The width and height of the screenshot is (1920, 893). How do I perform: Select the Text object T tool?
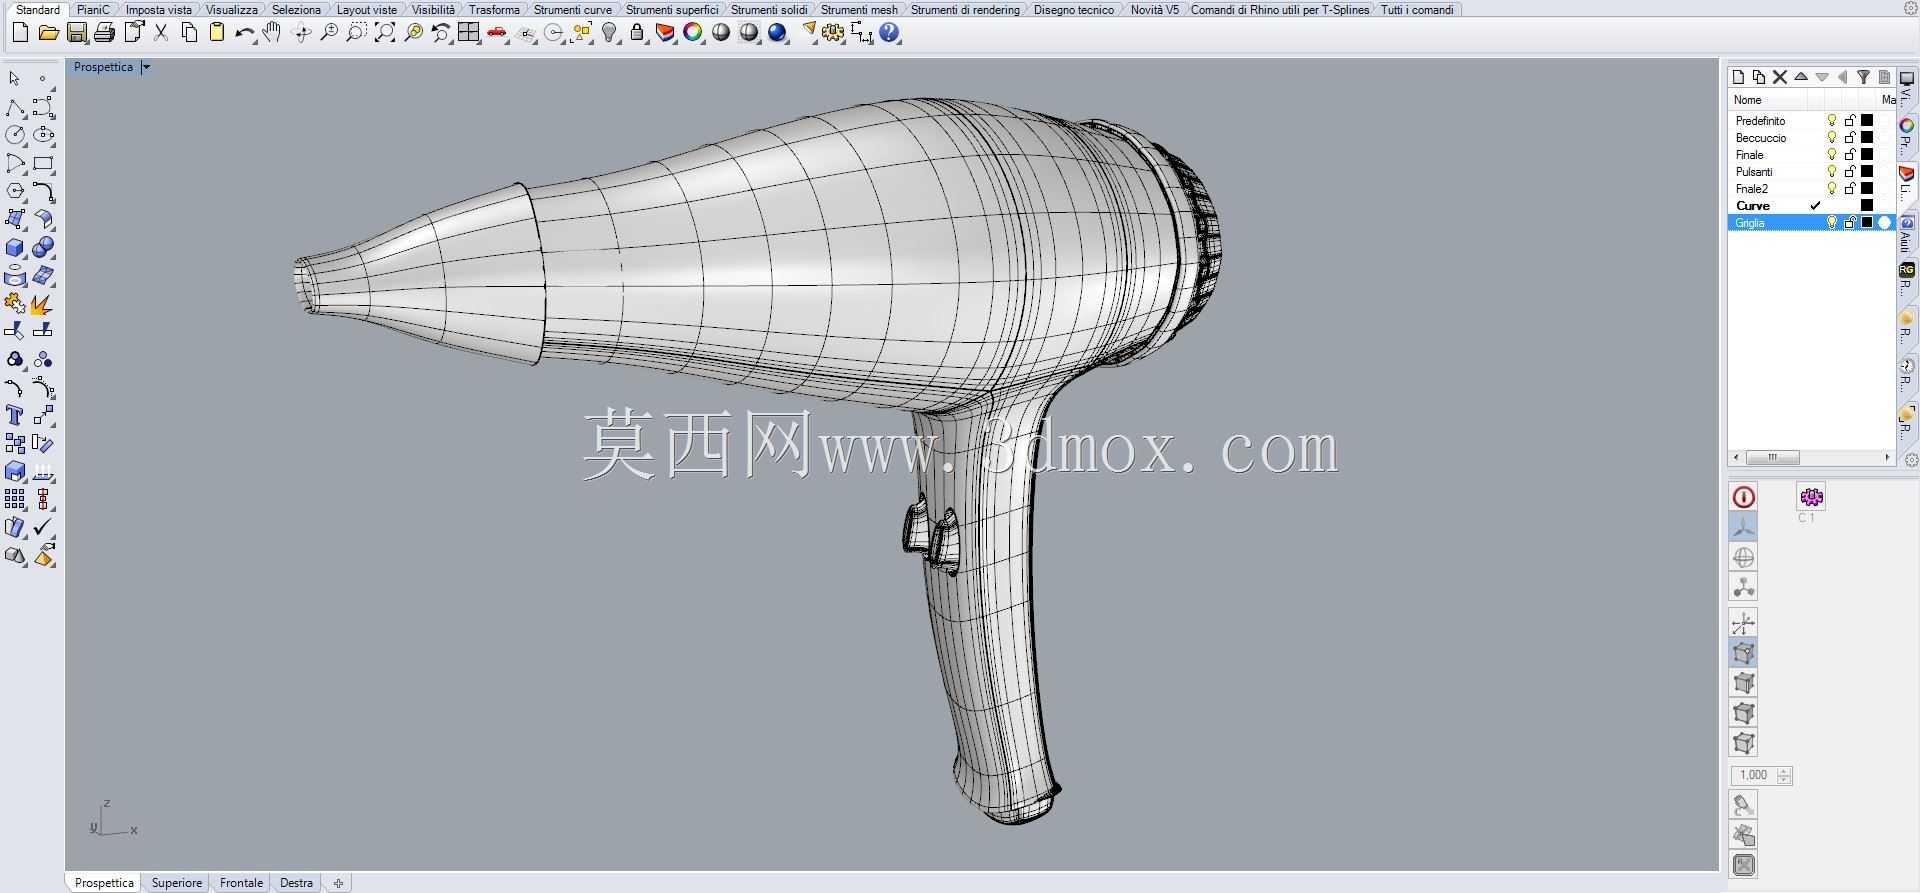15,415
